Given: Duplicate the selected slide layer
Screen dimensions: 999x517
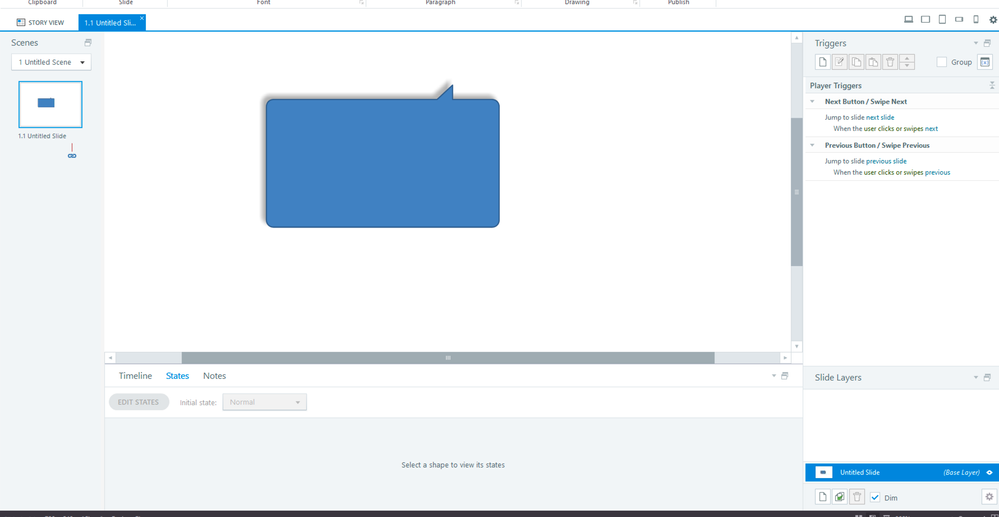Looking at the screenshot, I should coord(840,497).
